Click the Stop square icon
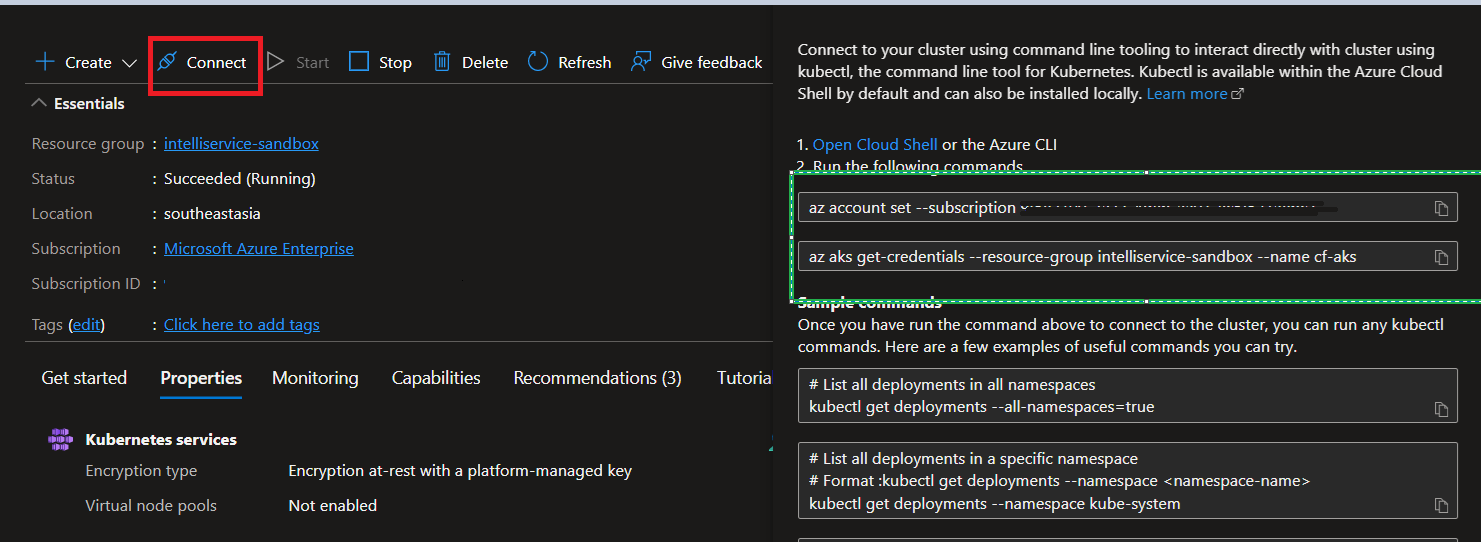1481x542 pixels. [359, 62]
